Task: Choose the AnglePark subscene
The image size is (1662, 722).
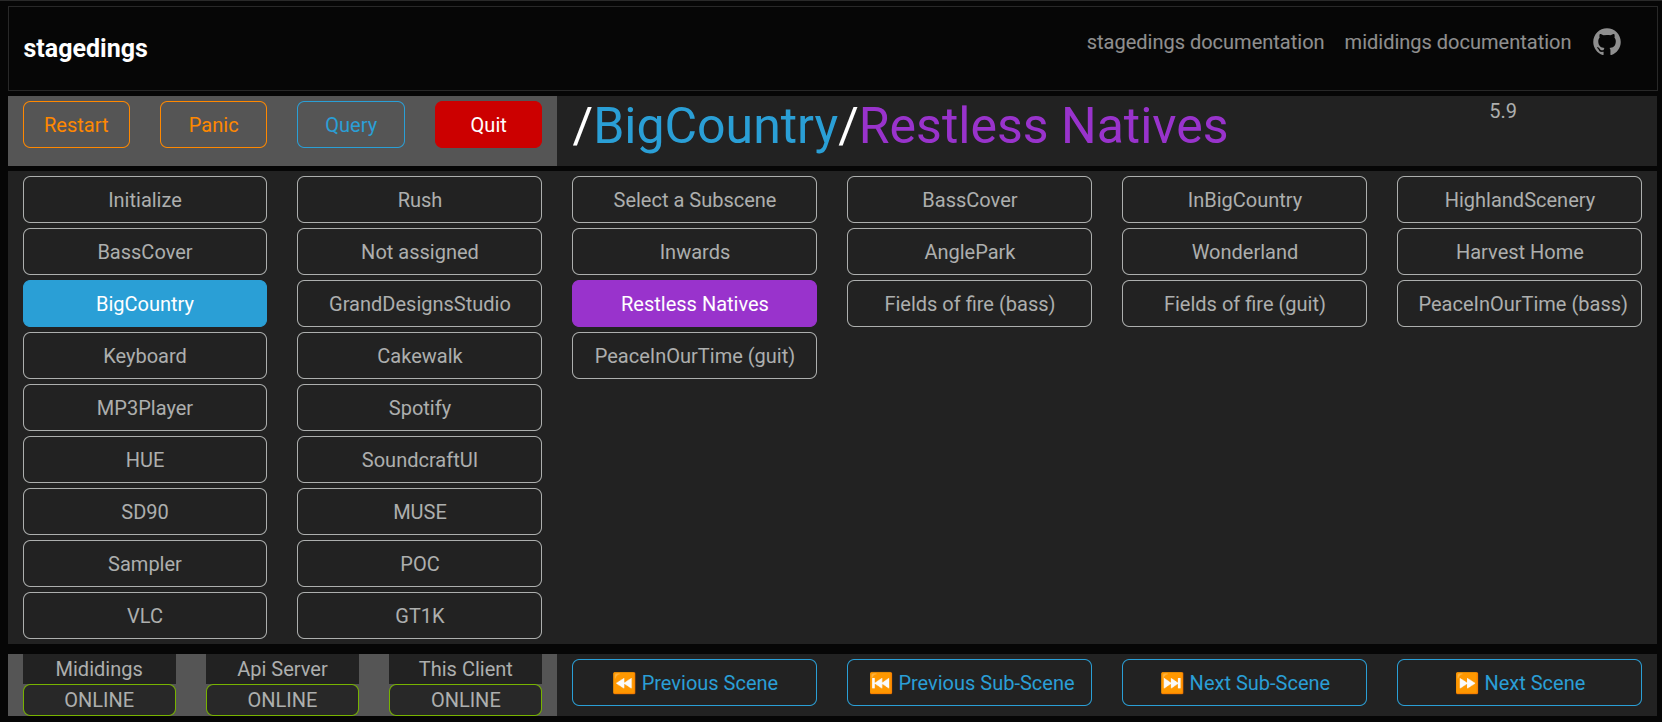Action: click(969, 252)
